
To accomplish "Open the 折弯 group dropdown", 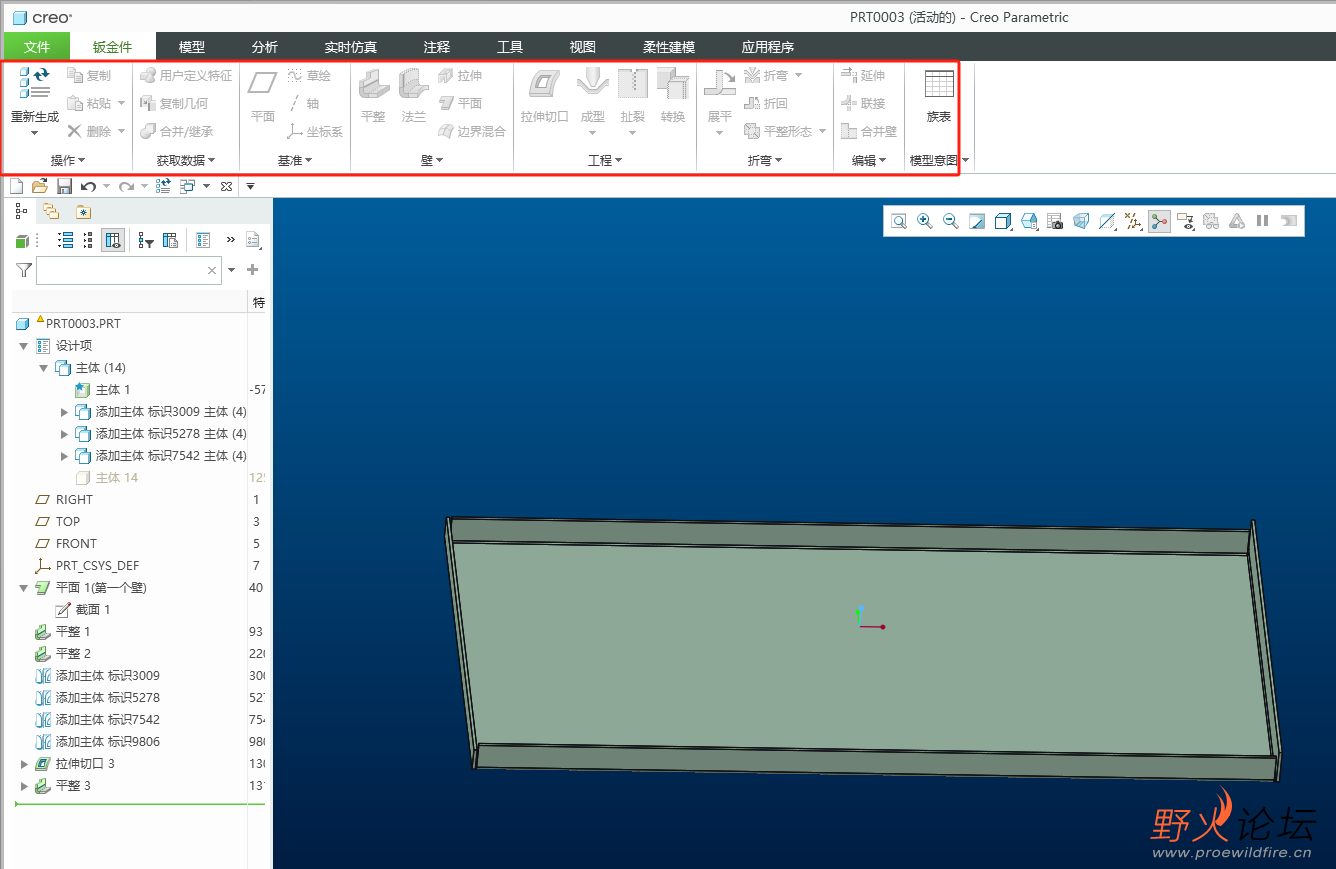I will point(765,160).
